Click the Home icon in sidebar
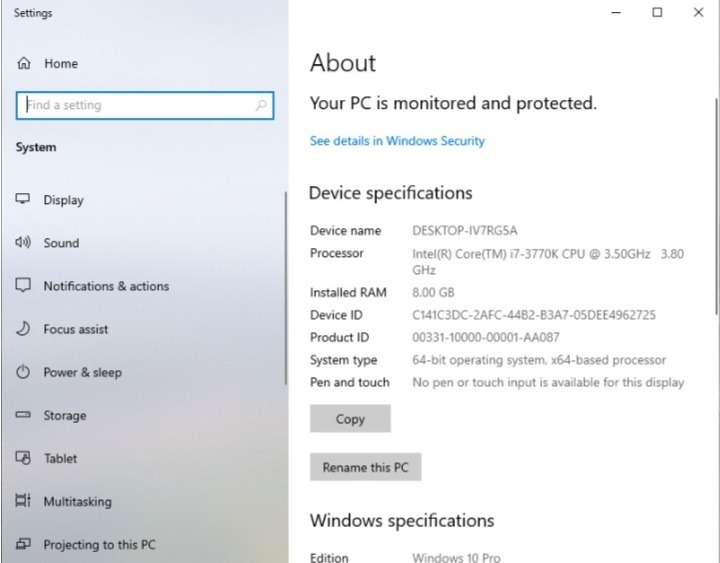 [x=24, y=63]
